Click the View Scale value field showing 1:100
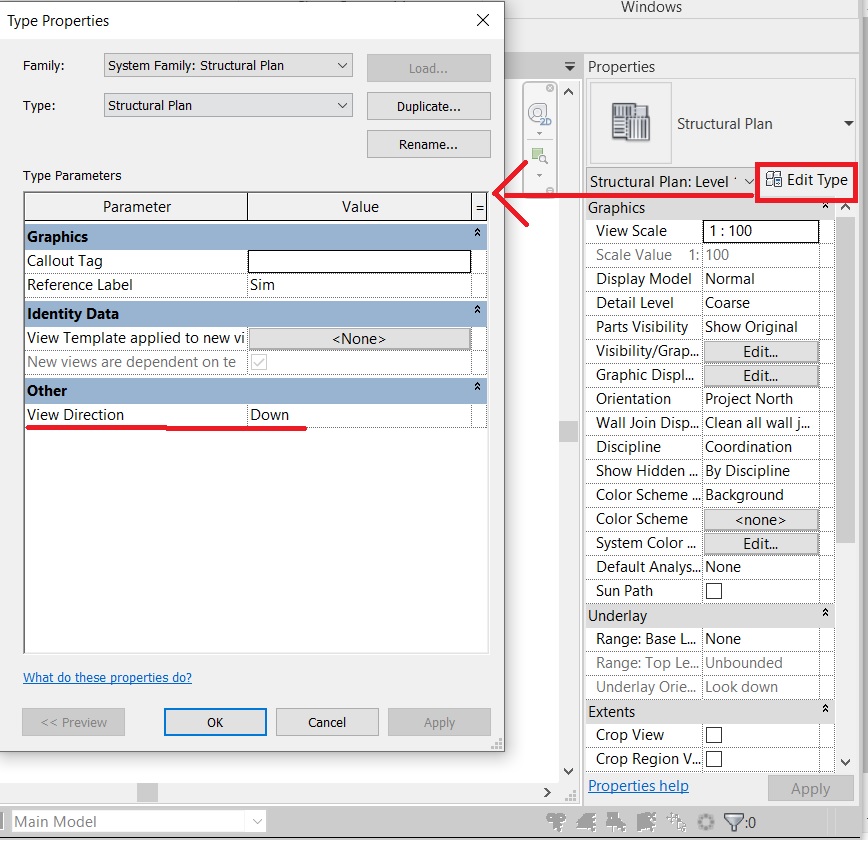Viewport: 868px width, 848px height. [x=761, y=231]
